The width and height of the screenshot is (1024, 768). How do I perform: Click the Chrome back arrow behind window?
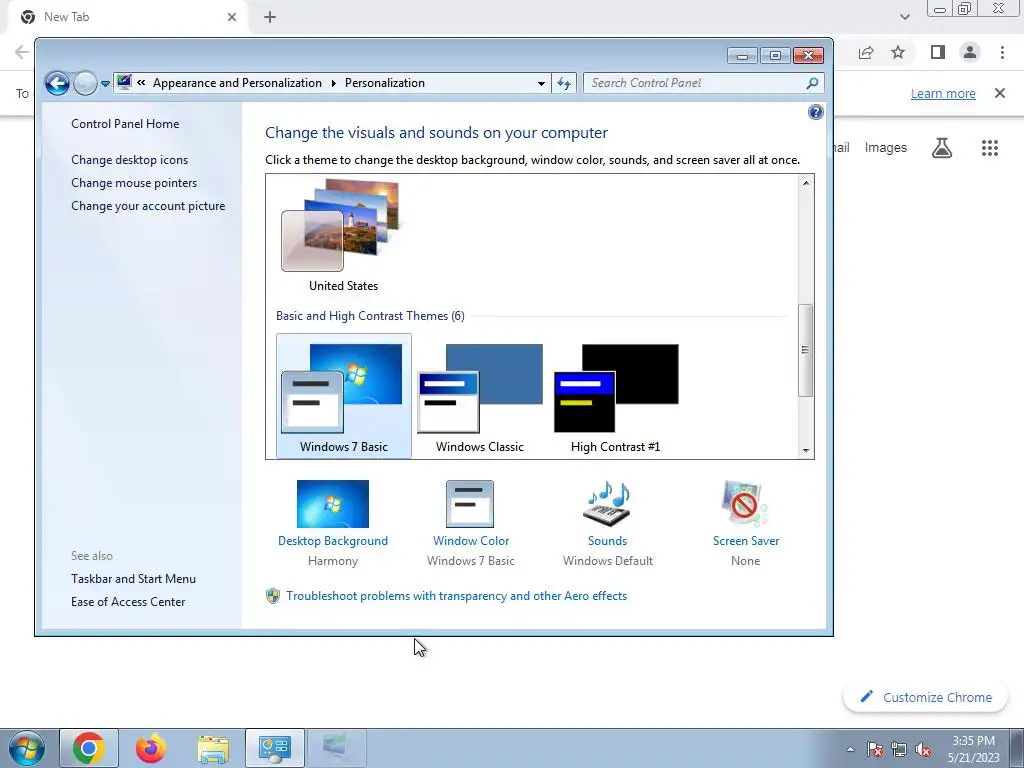(x=21, y=52)
